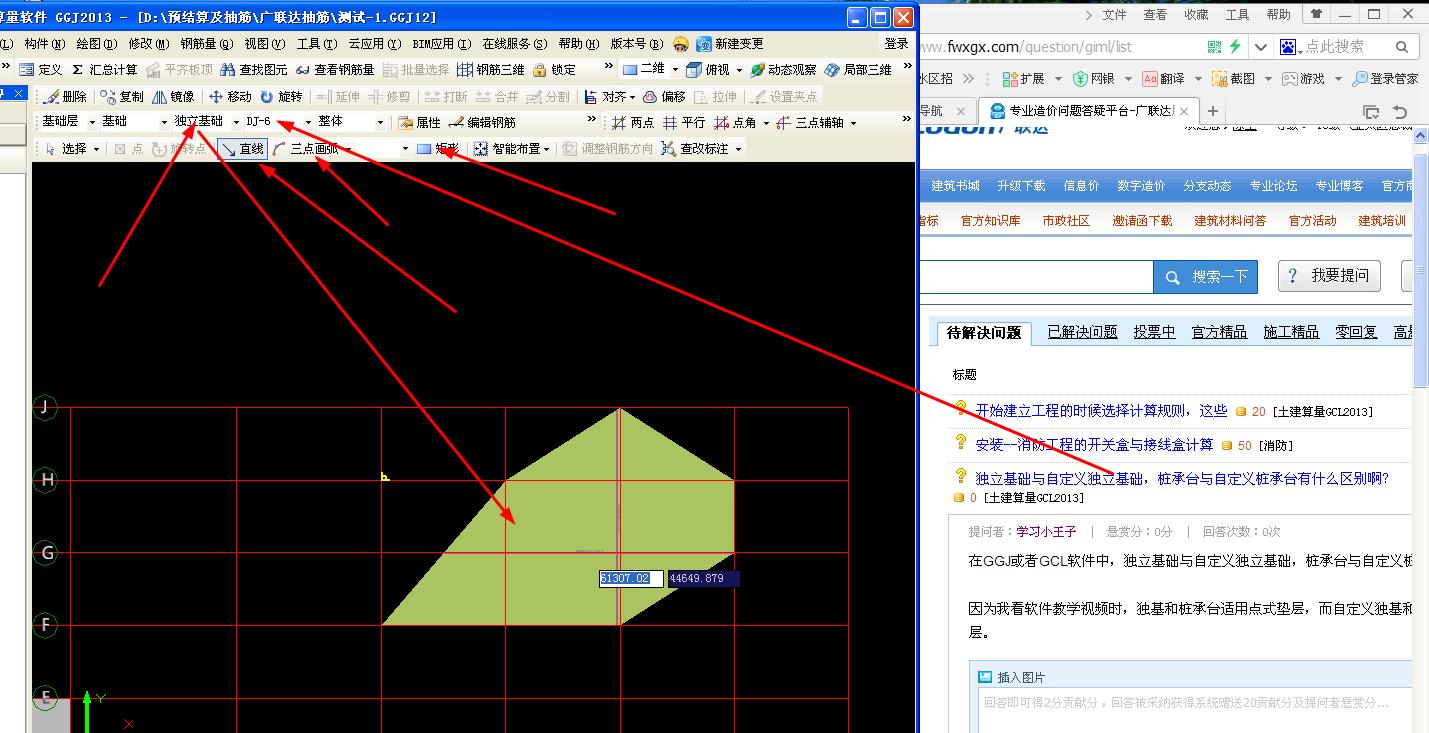Open 钢筋三维 rebar 3D view
Screen dimensions: 1429x733
[491, 70]
